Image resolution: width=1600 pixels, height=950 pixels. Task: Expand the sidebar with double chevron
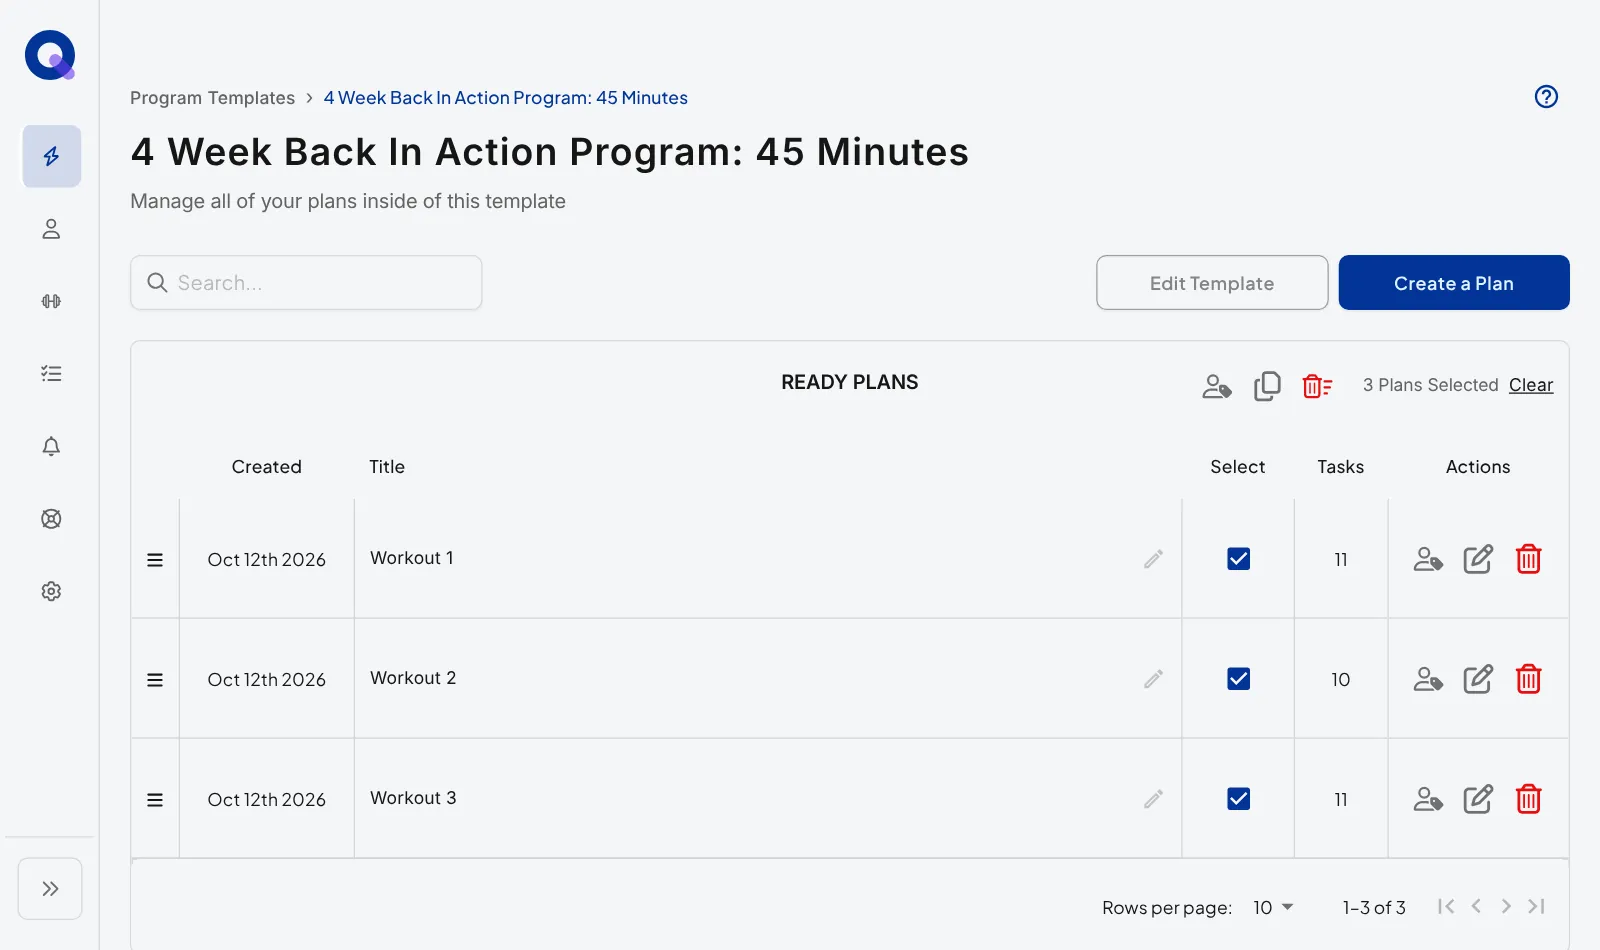(x=50, y=888)
